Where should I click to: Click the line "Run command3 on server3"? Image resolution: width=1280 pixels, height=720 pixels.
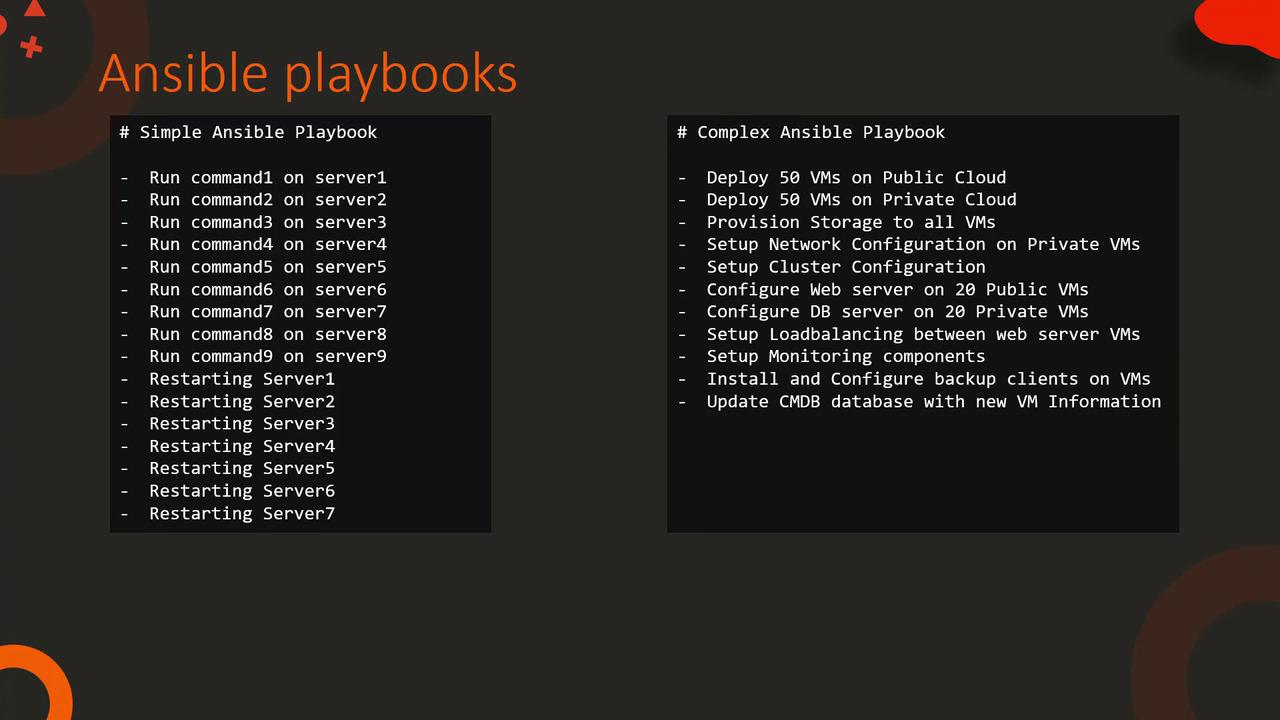coord(268,222)
